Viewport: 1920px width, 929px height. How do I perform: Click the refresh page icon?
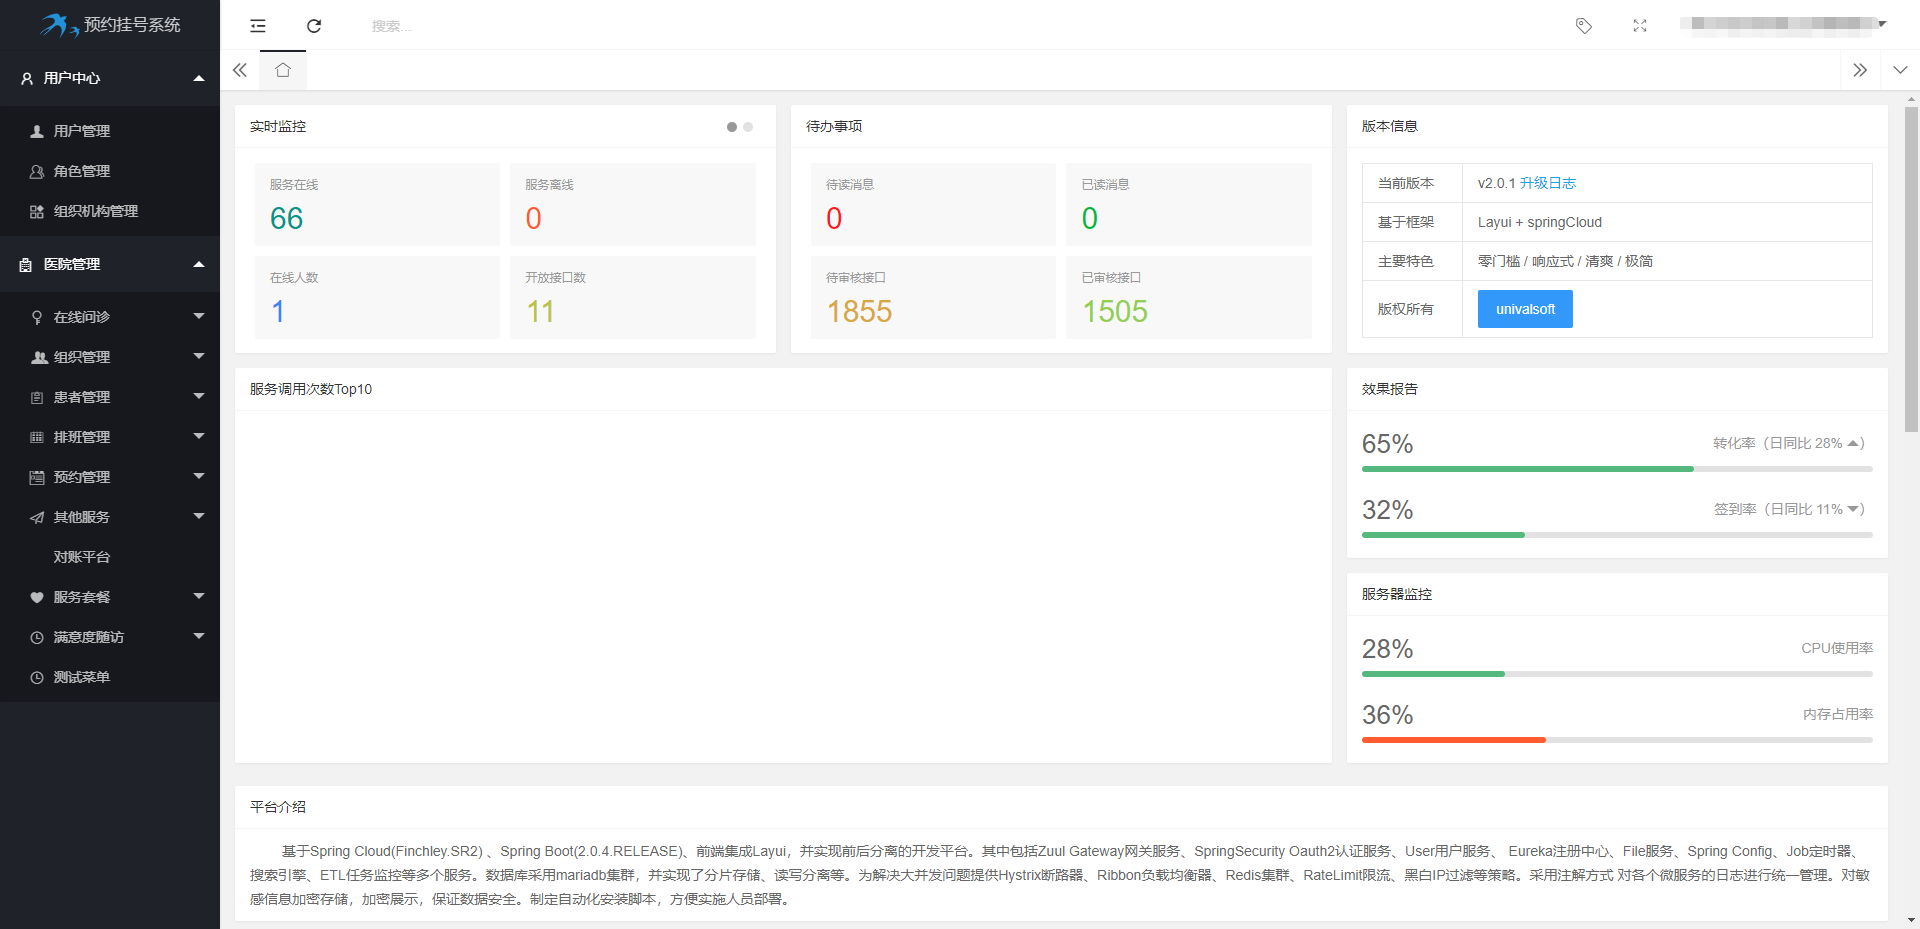click(314, 26)
